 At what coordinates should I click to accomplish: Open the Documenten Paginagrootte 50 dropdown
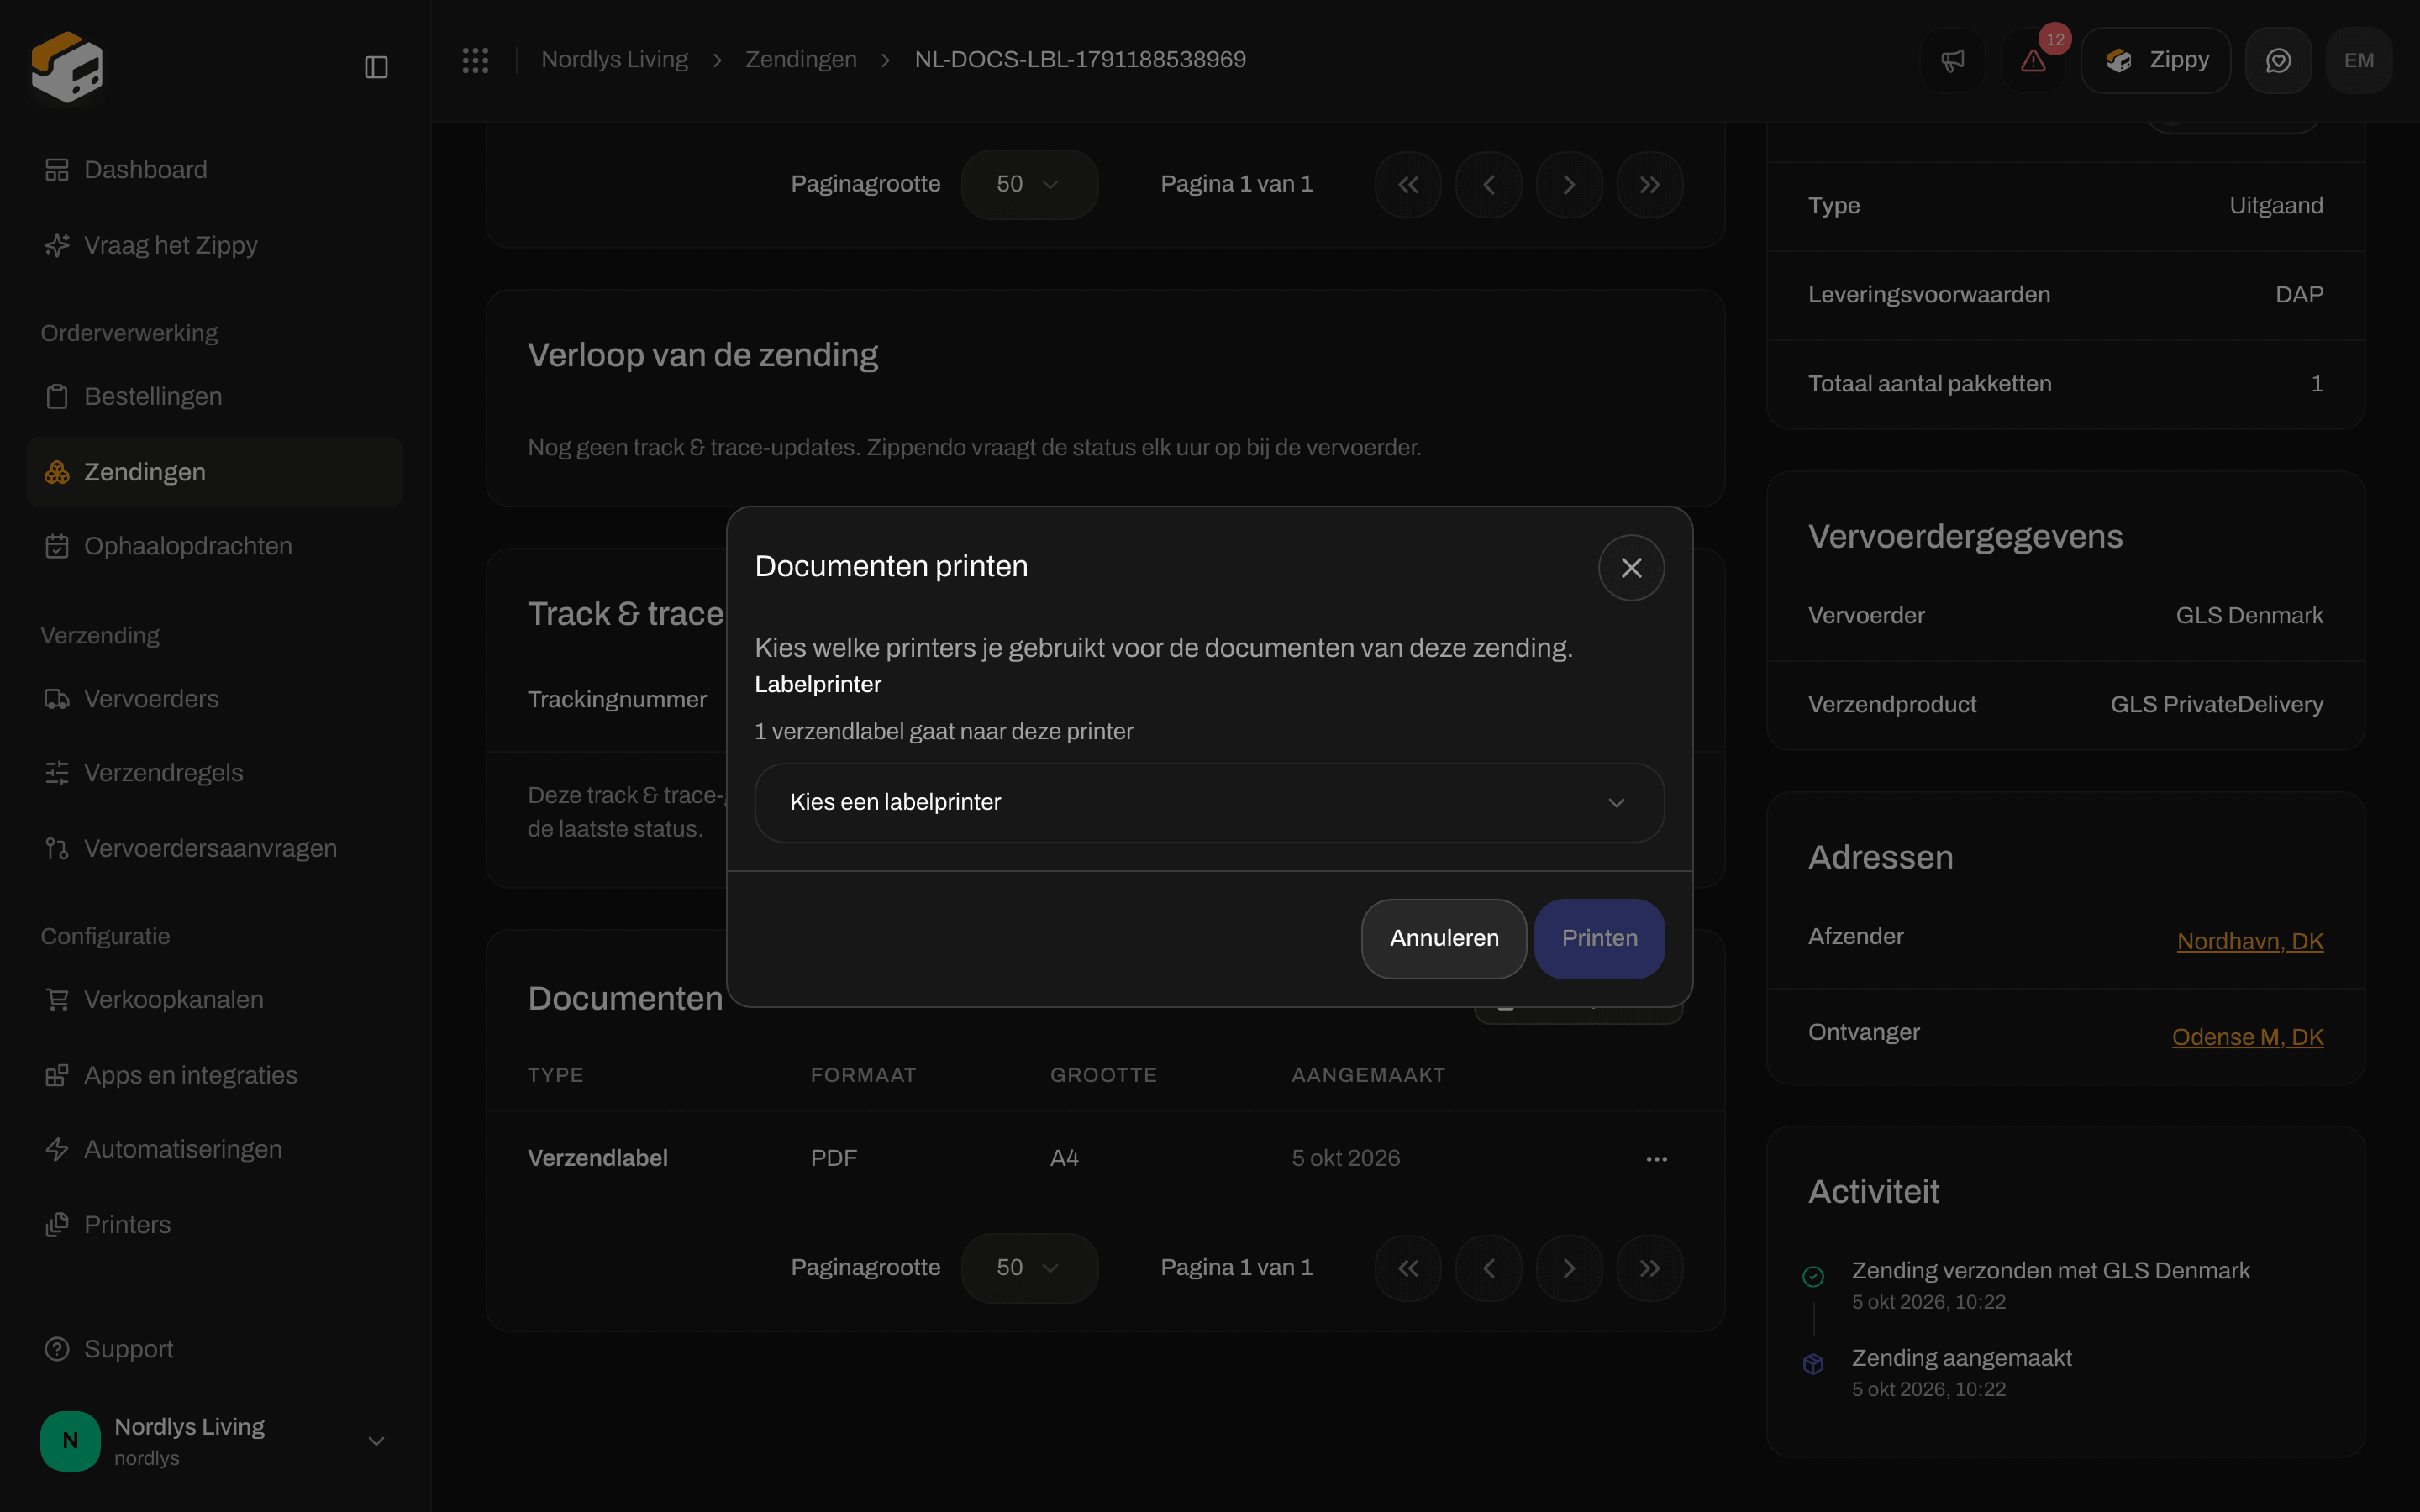point(1029,1268)
